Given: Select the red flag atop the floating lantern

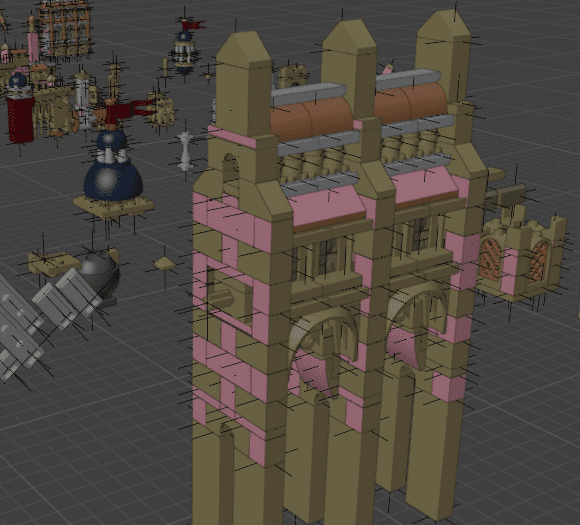Looking at the screenshot, I should coord(194,26).
